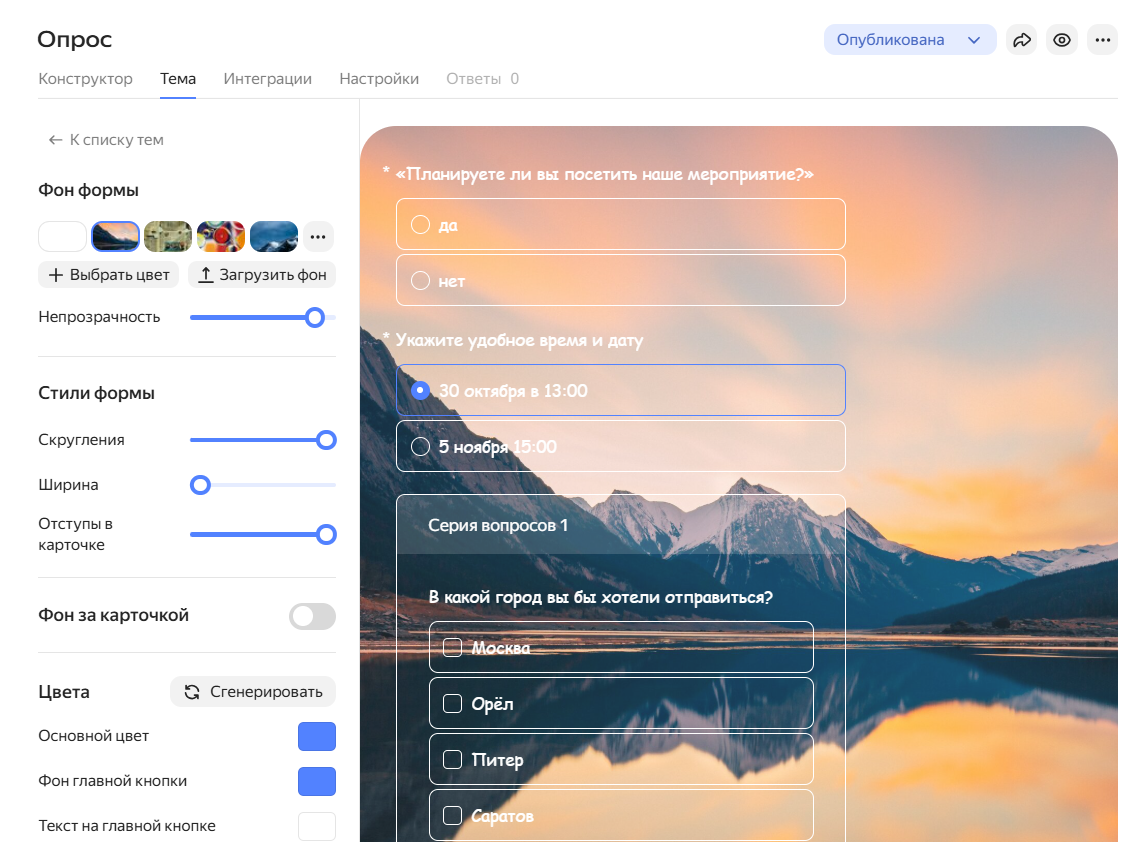1140x842 pixels.
Task: Open the three-dot more options menu
Action: [x=1102, y=40]
